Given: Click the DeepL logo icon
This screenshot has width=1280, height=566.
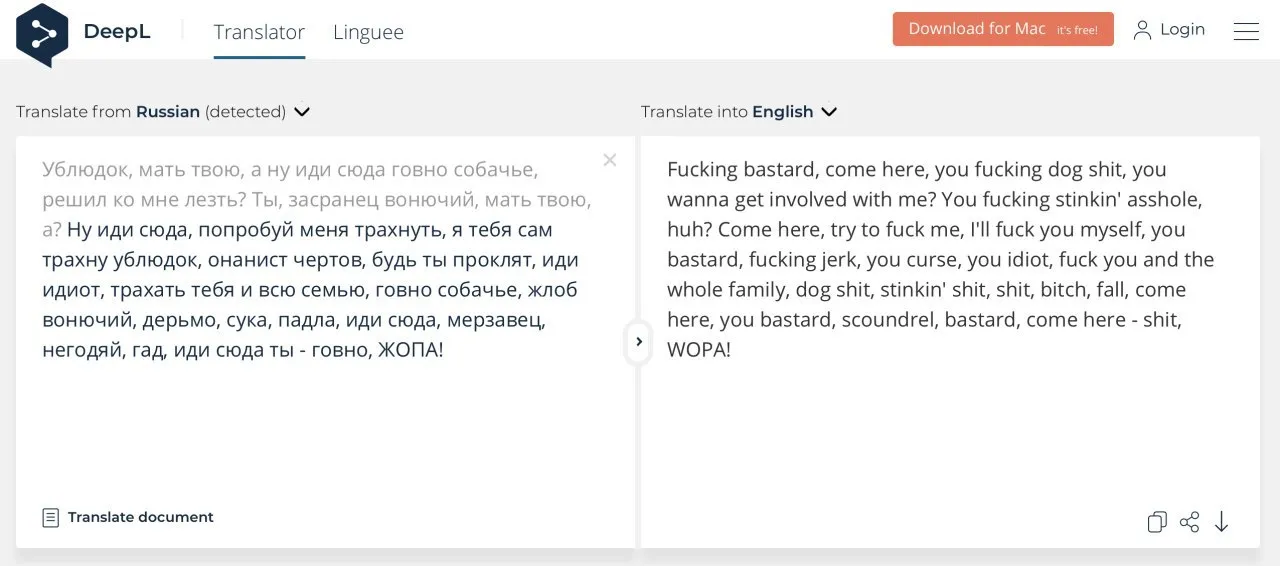Looking at the screenshot, I should tap(42, 34).
